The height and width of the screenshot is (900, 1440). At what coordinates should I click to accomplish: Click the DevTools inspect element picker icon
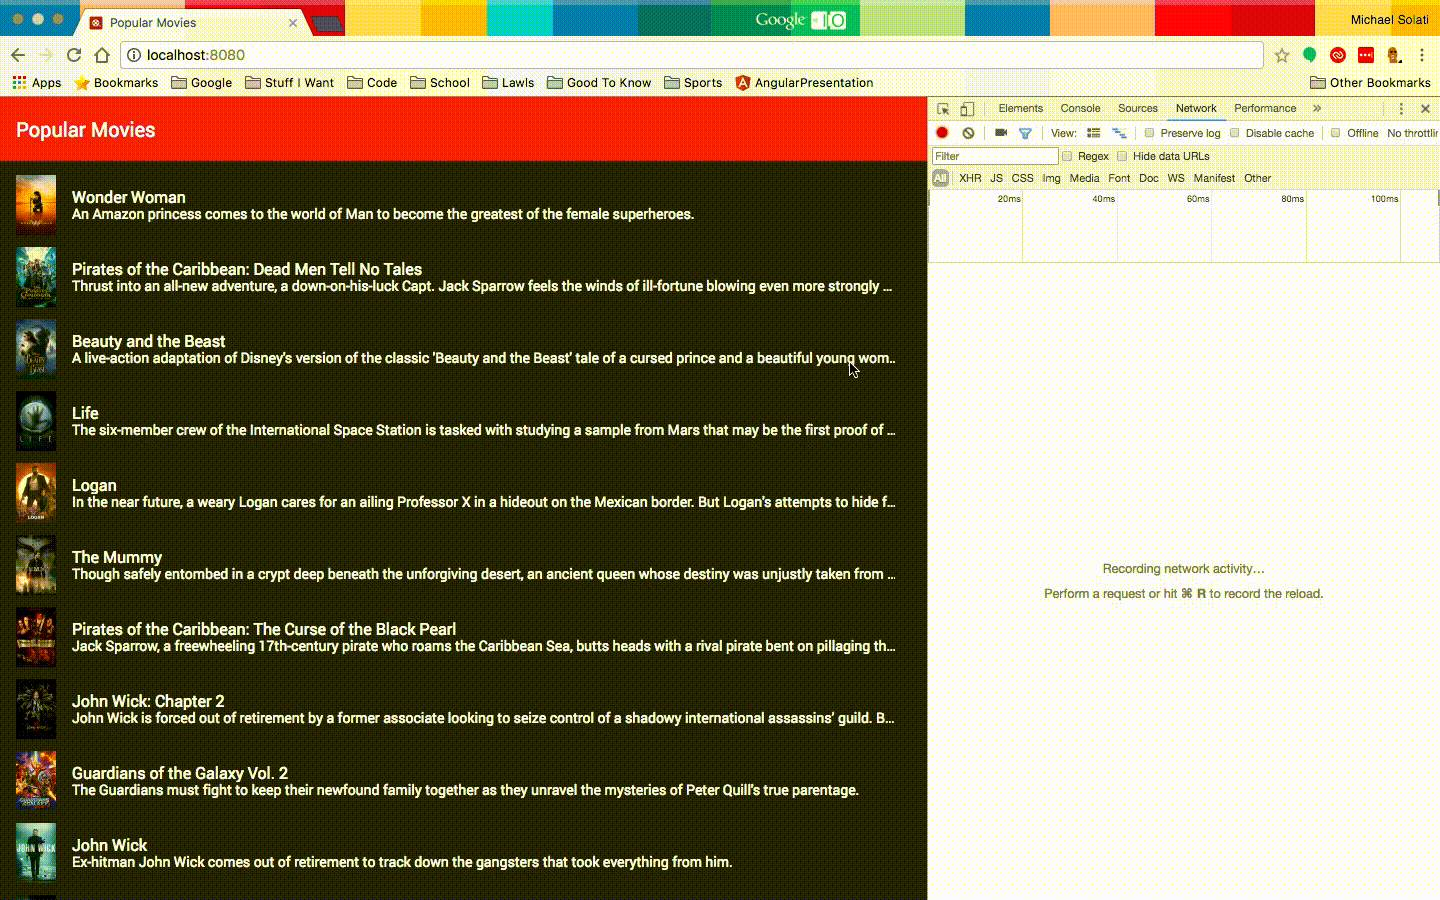[943, 109]
